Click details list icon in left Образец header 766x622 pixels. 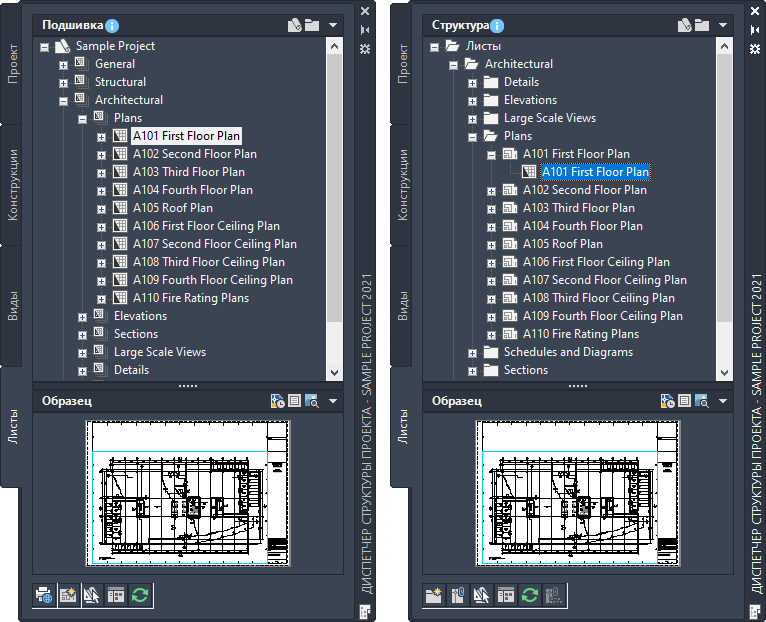[295, 401]
